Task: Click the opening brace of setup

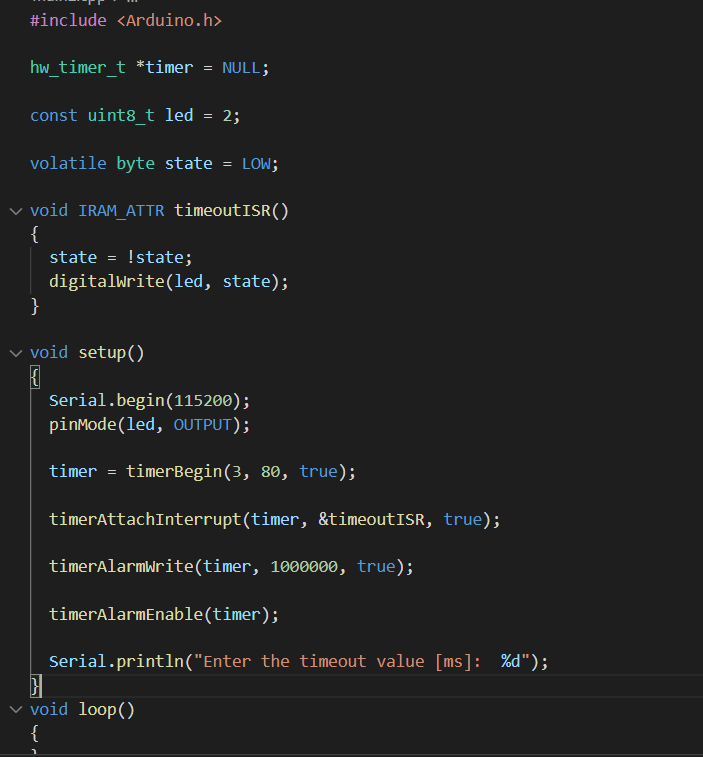Action: 35,377
